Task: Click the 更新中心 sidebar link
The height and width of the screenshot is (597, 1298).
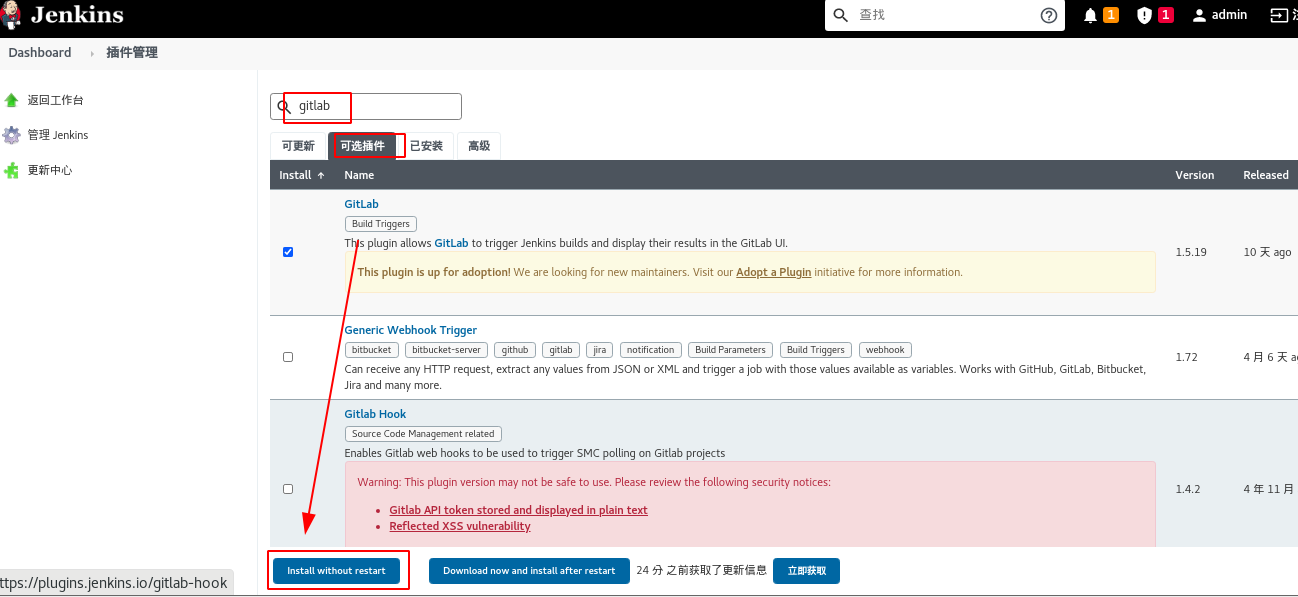Action: point(49,170)
